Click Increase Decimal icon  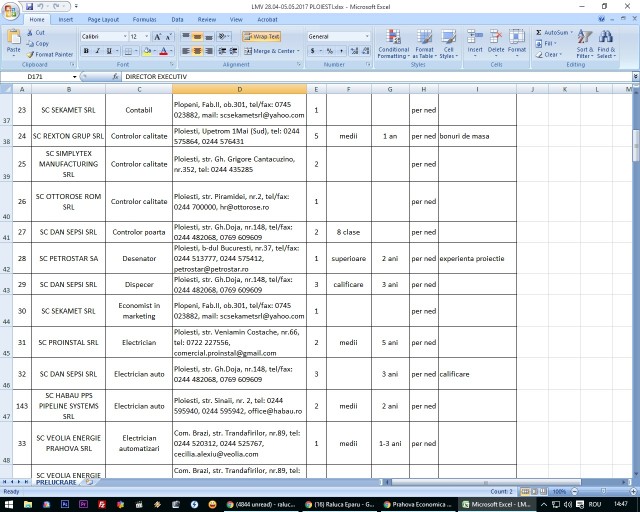(x=354, y=51)
